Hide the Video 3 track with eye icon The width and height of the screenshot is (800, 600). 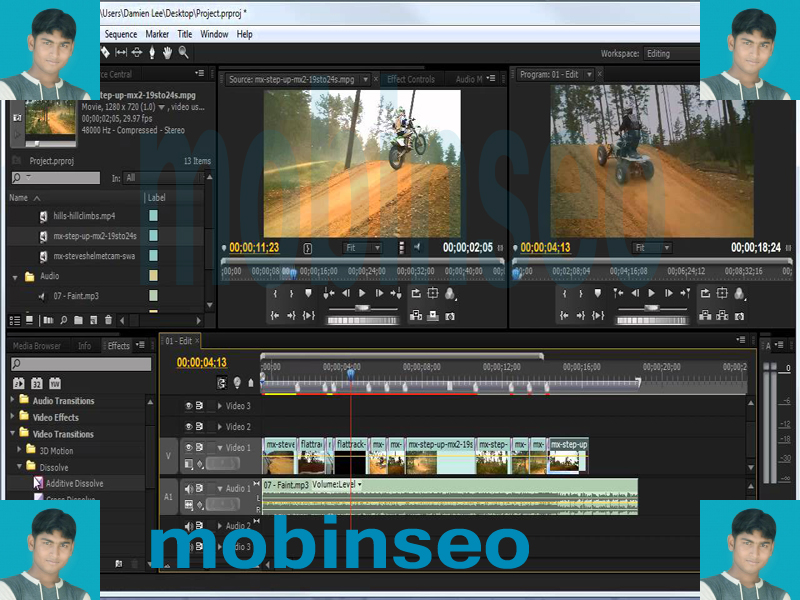coord(188,406)
